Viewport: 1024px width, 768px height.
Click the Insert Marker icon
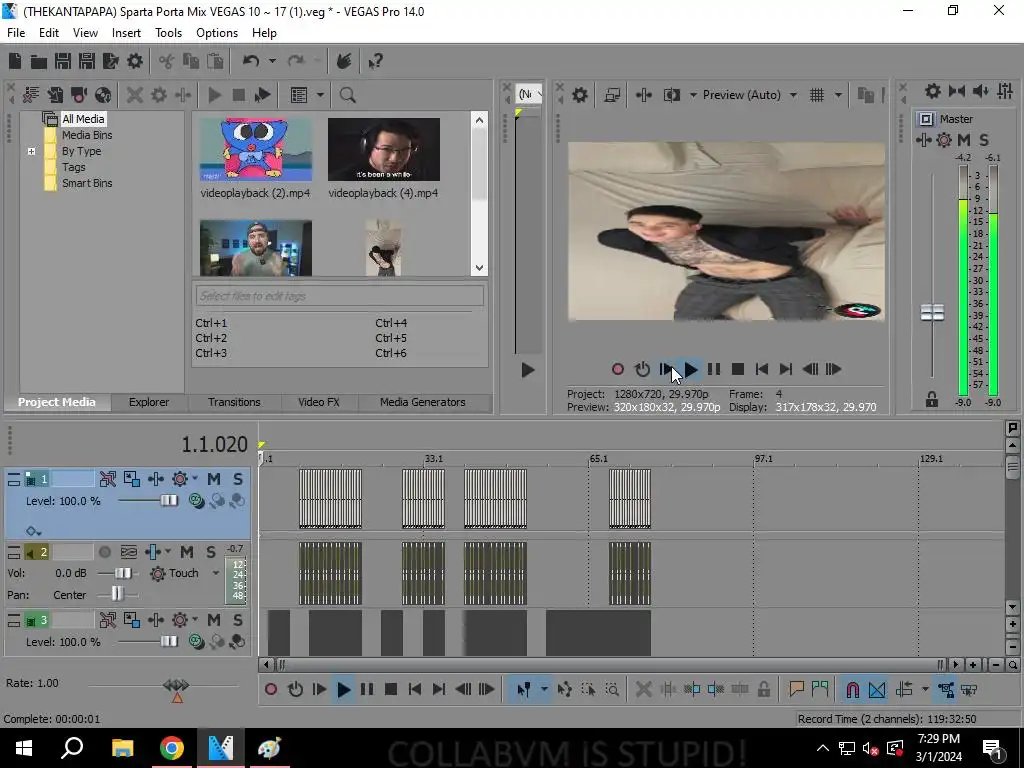796,690
